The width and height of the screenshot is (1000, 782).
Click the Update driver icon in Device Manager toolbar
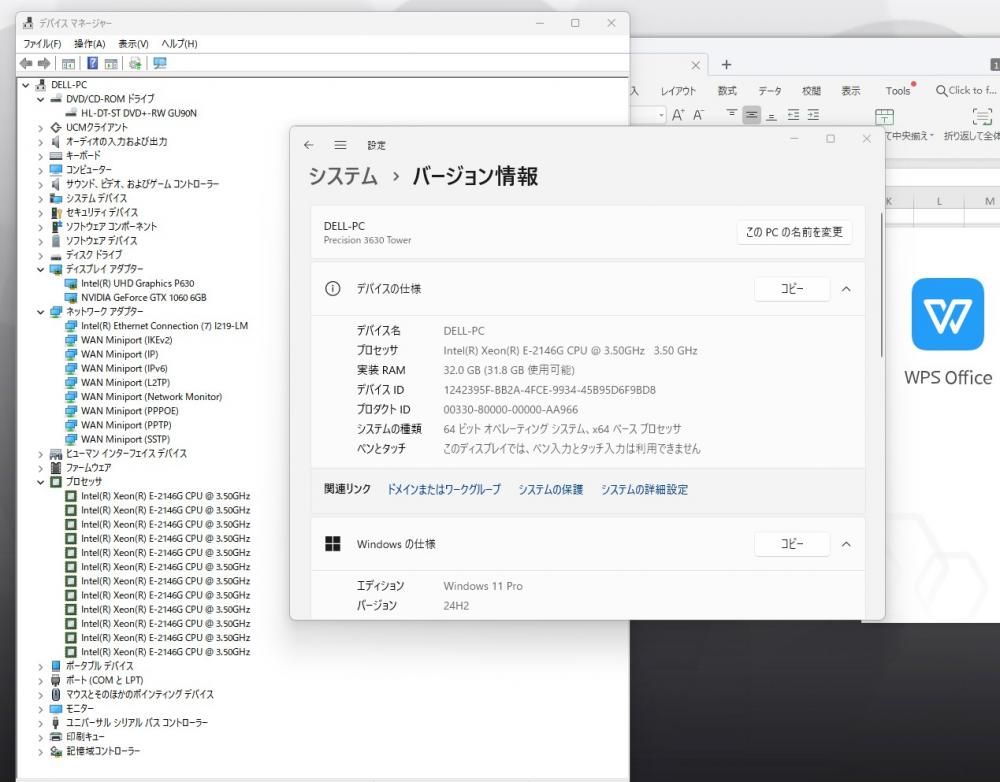[x=135, y=63]
